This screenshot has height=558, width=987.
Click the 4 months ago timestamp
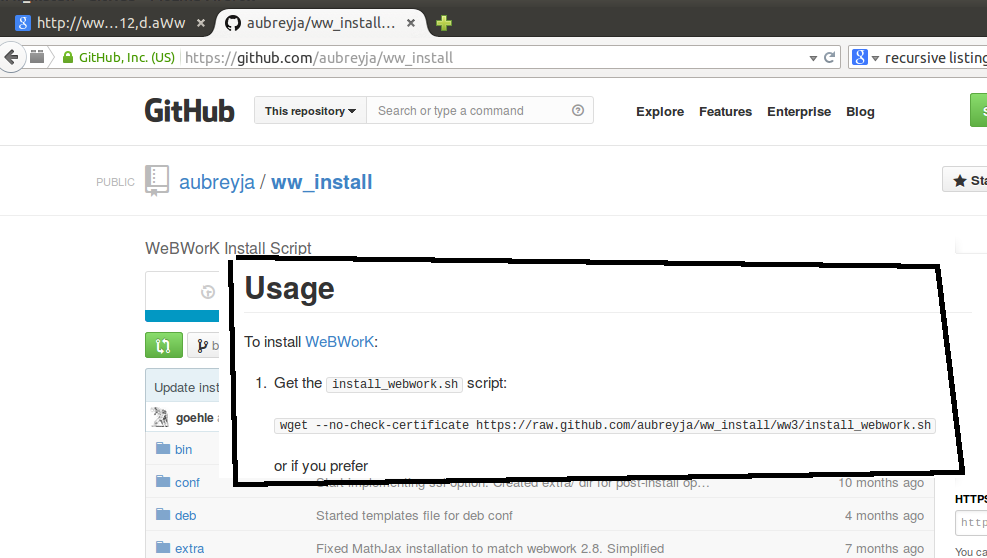coord(884,515)
